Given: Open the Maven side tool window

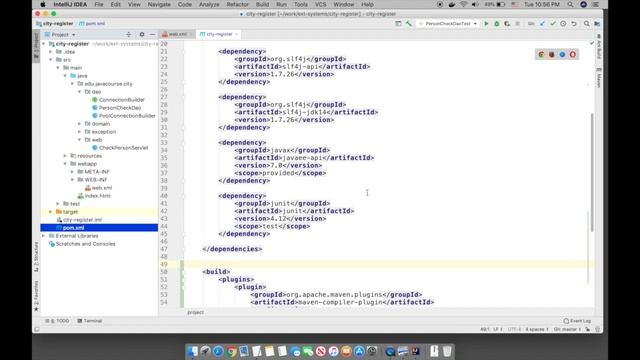Looking at the screenshot, I should pos(599,78).
